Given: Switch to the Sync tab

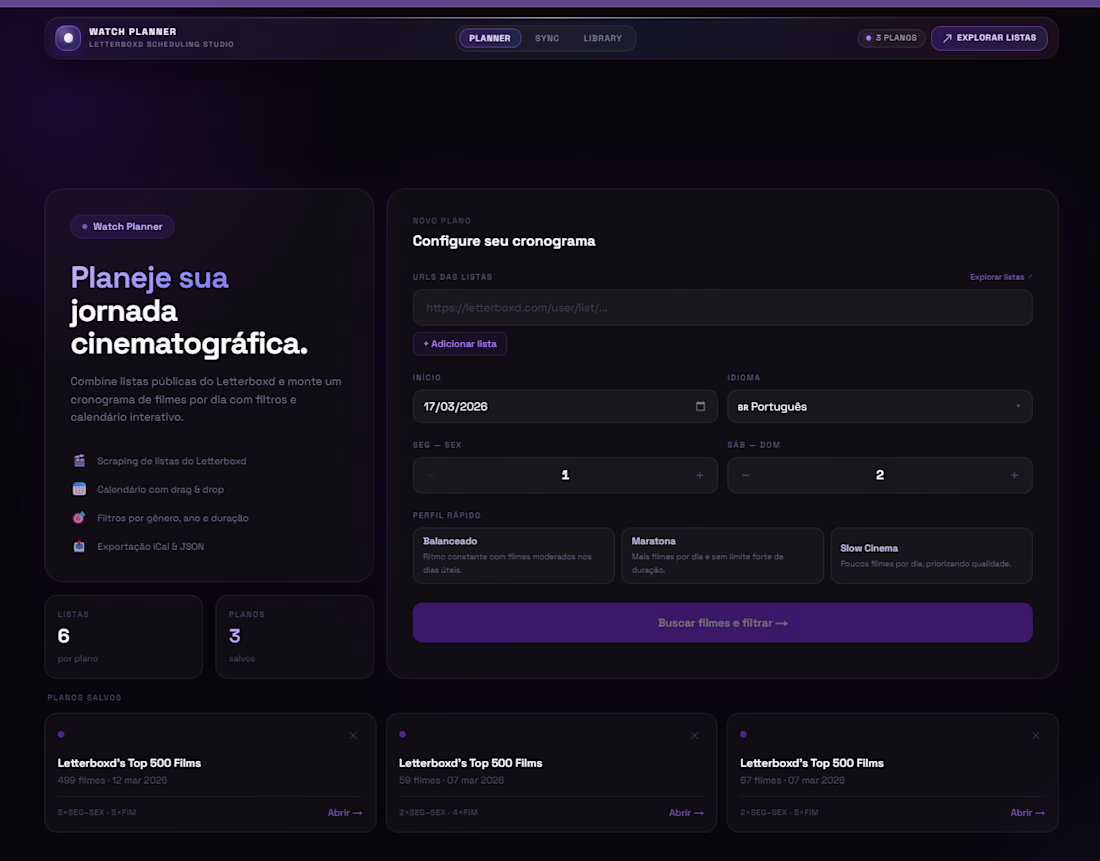Looking at the screenshot, I should (x=547, y=38).
